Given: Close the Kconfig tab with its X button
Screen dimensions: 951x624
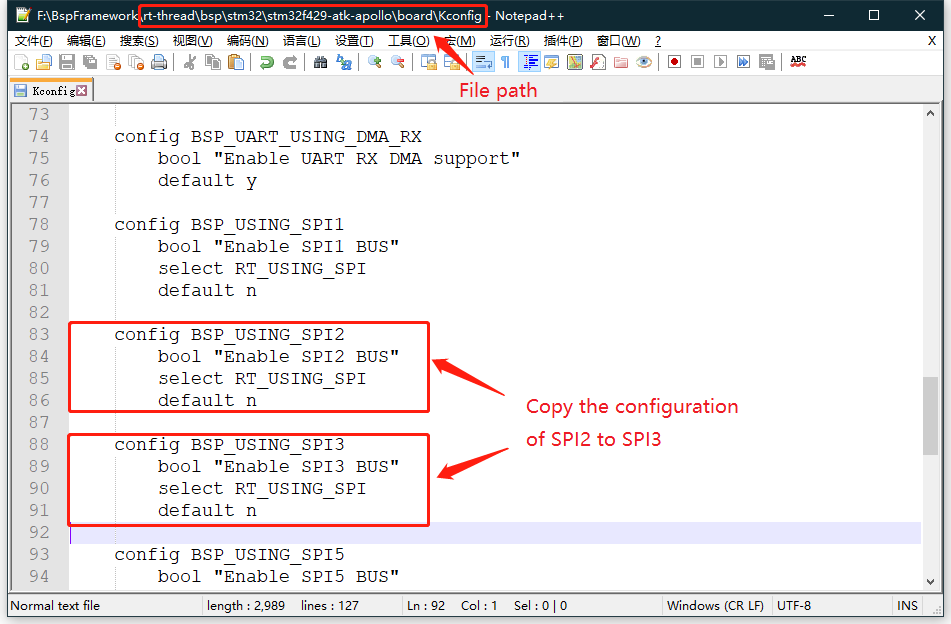Looking at the screenshot, I should pos(82,91).
